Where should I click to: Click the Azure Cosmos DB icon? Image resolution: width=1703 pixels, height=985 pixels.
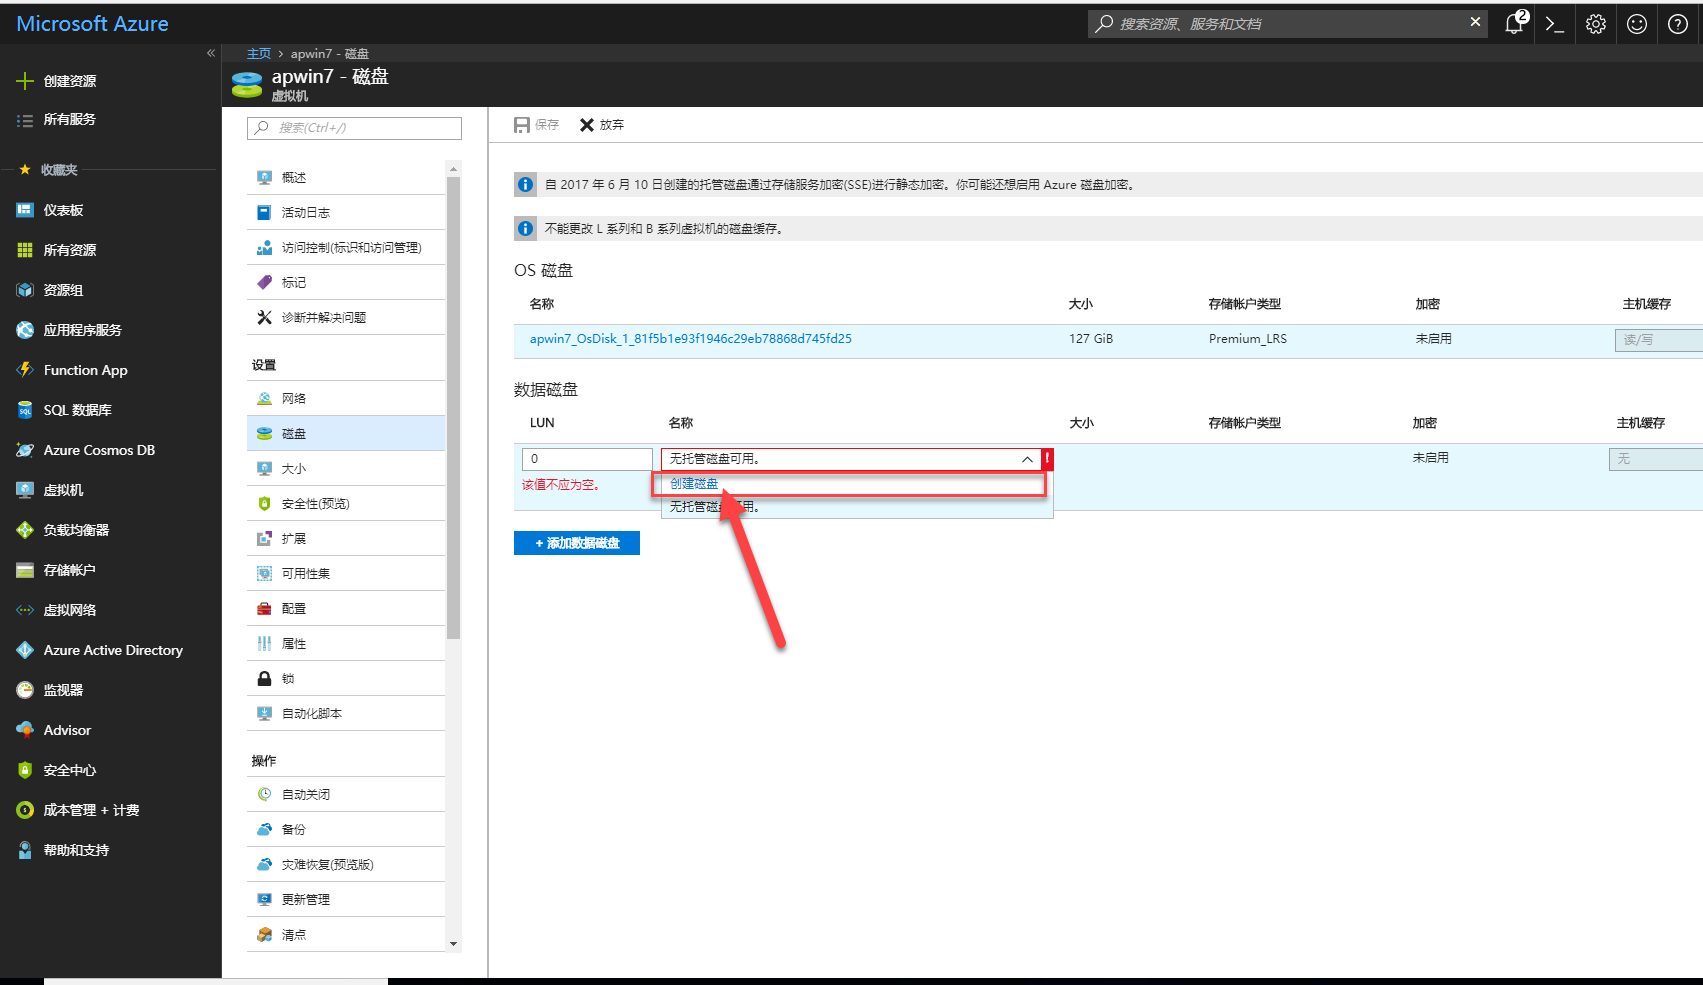[25, 450]
